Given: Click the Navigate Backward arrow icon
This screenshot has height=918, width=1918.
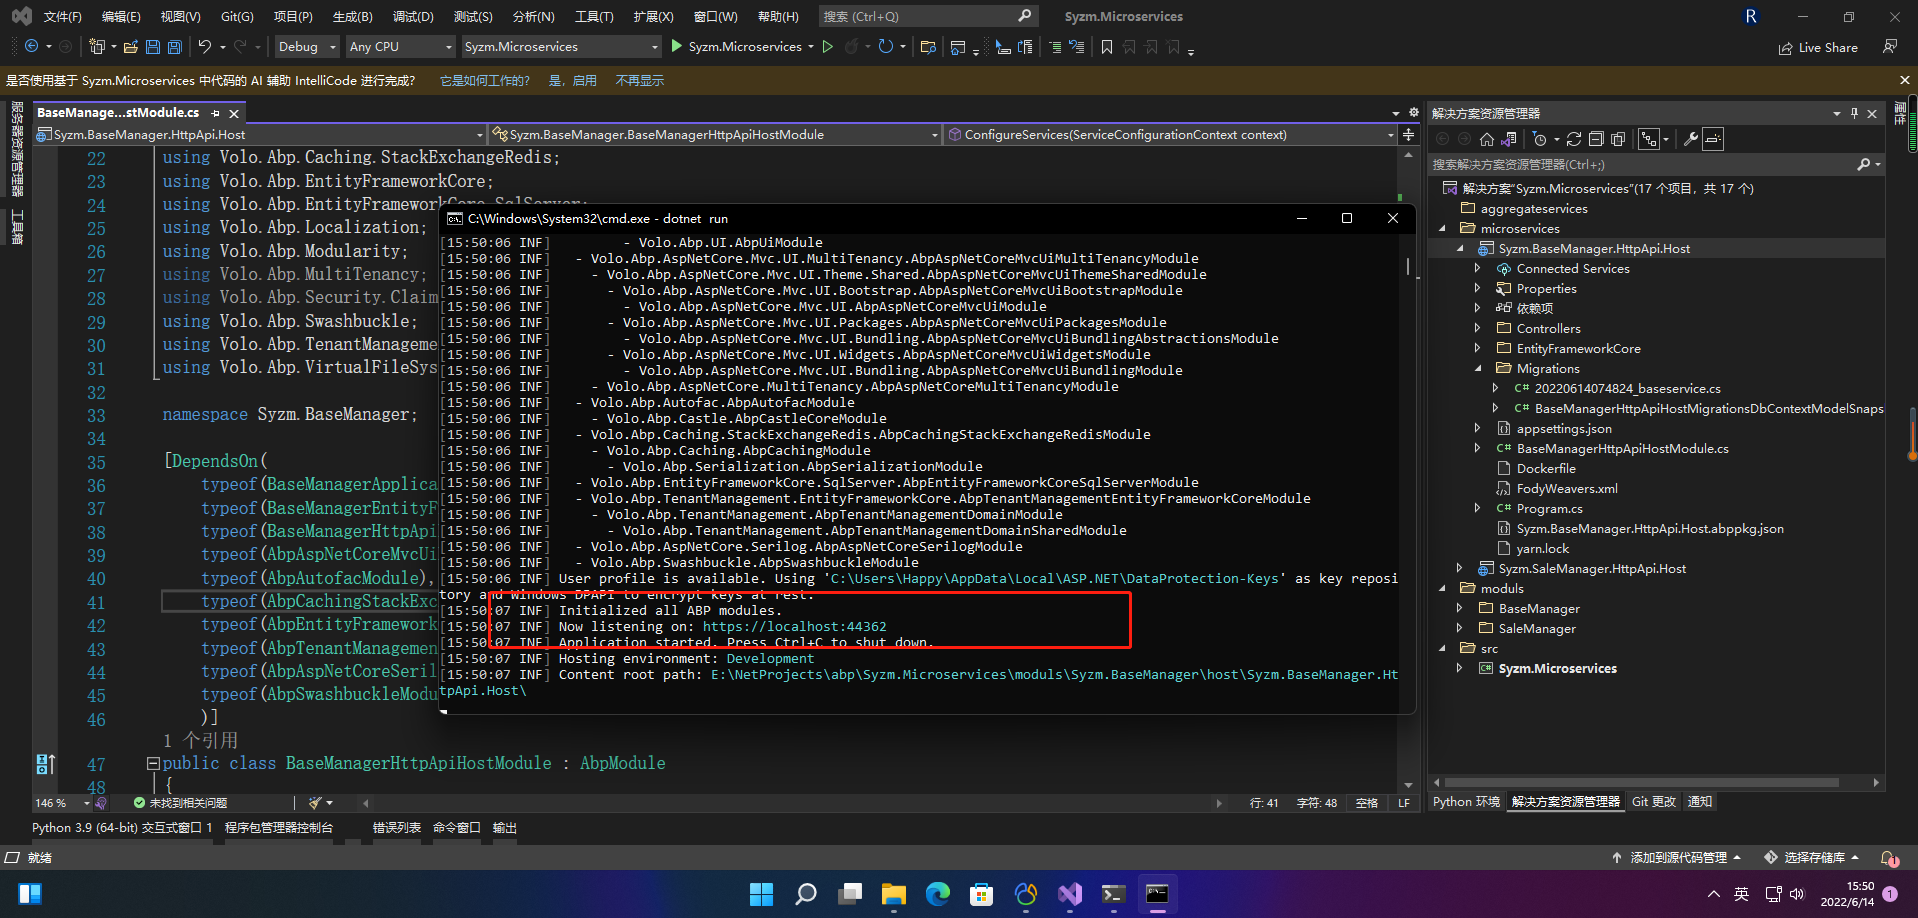Looking at the screenshot, I should click(x=32, y=47).
